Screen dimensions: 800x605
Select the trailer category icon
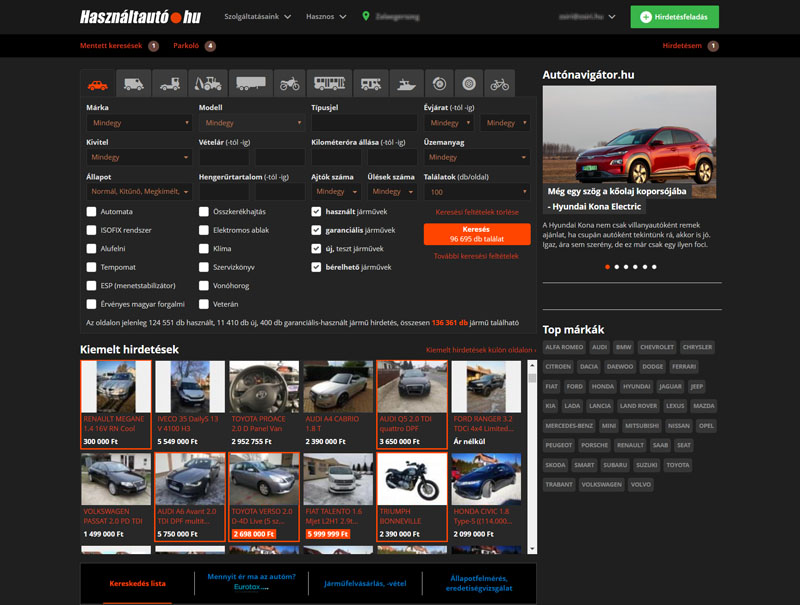pyautogui.click(x=251, y=84)
